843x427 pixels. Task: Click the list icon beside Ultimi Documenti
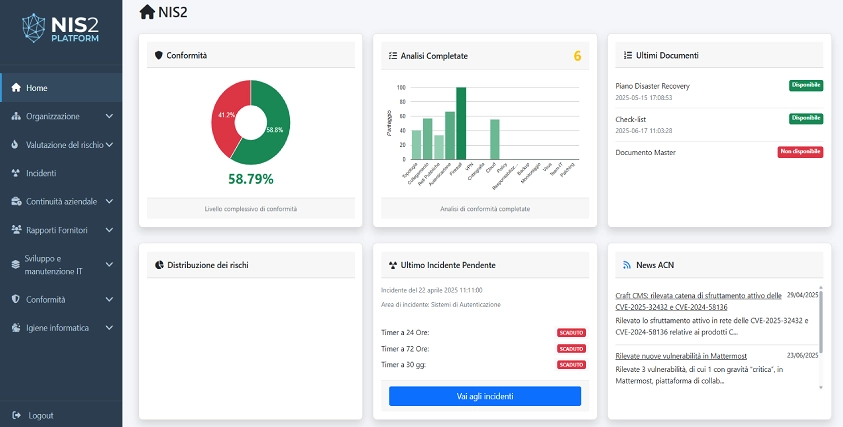pos(626,55)
